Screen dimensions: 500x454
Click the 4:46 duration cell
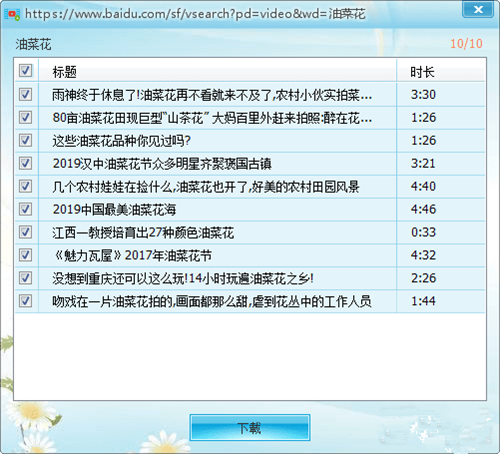click(423, 209)
